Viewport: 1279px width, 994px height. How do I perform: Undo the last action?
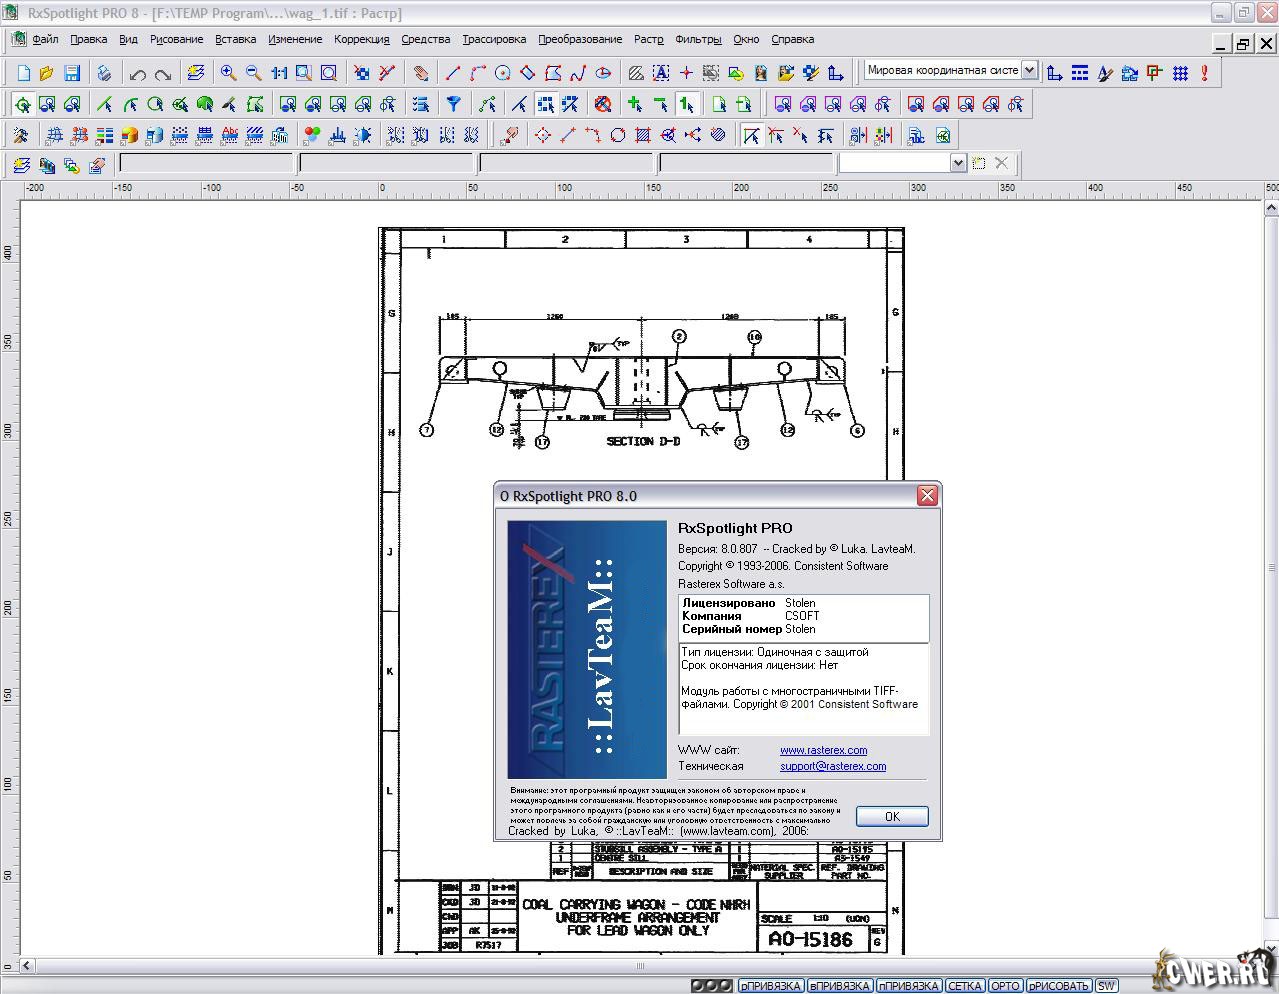[x=138, y=73]
